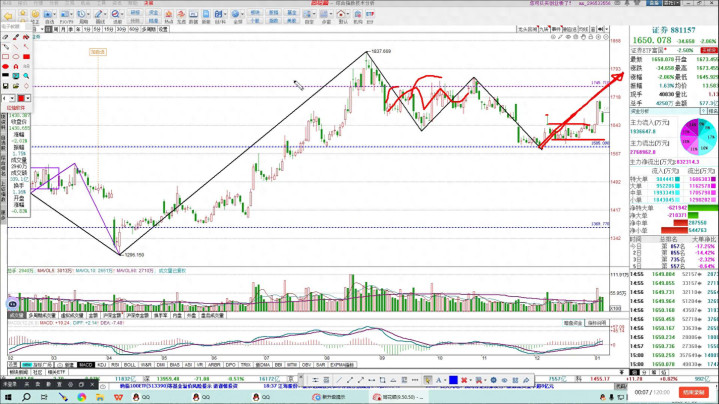The width and height of the screenshot is (719, 404).
Task: Choose the magnifier tool in drawing palette
Action: pos(26,76)
